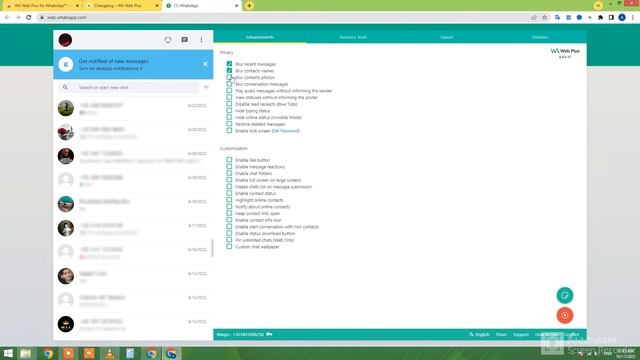Viewport: 640px width, 360px height.
Task: Start a new chat via message icon
Action: coord(184,40)
